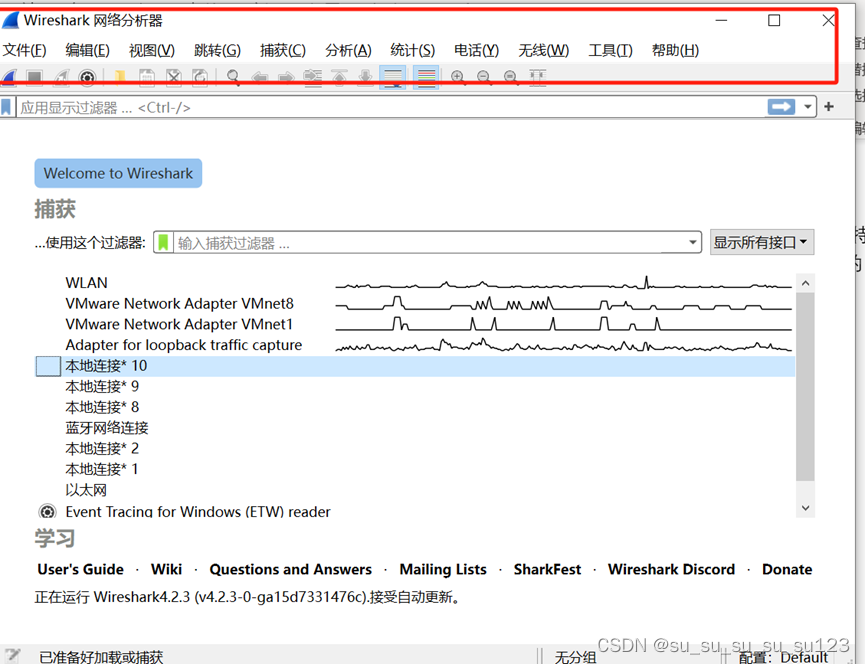Open capture options gear icon in toolbar
The width and height of the screenshot is (865, 664).
[87, 77]
